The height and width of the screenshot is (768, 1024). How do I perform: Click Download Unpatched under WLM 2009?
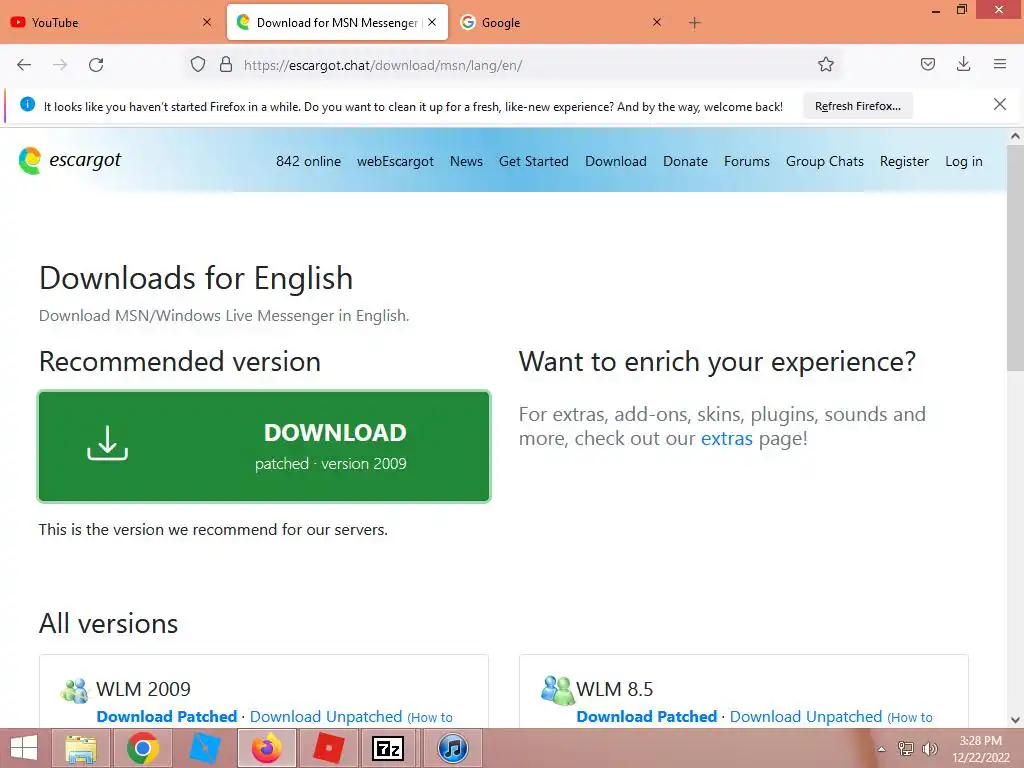click(x=326, y=716)
